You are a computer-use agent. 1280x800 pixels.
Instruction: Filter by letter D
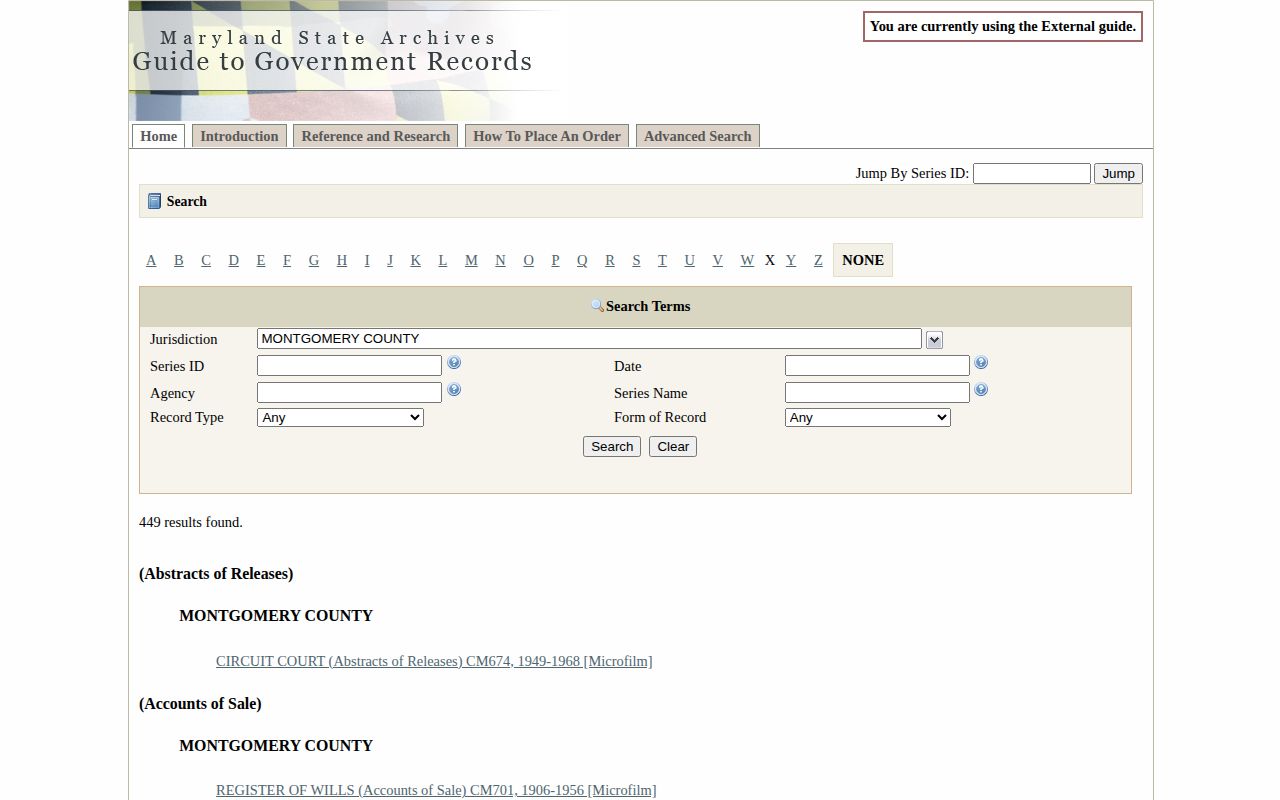234,260
